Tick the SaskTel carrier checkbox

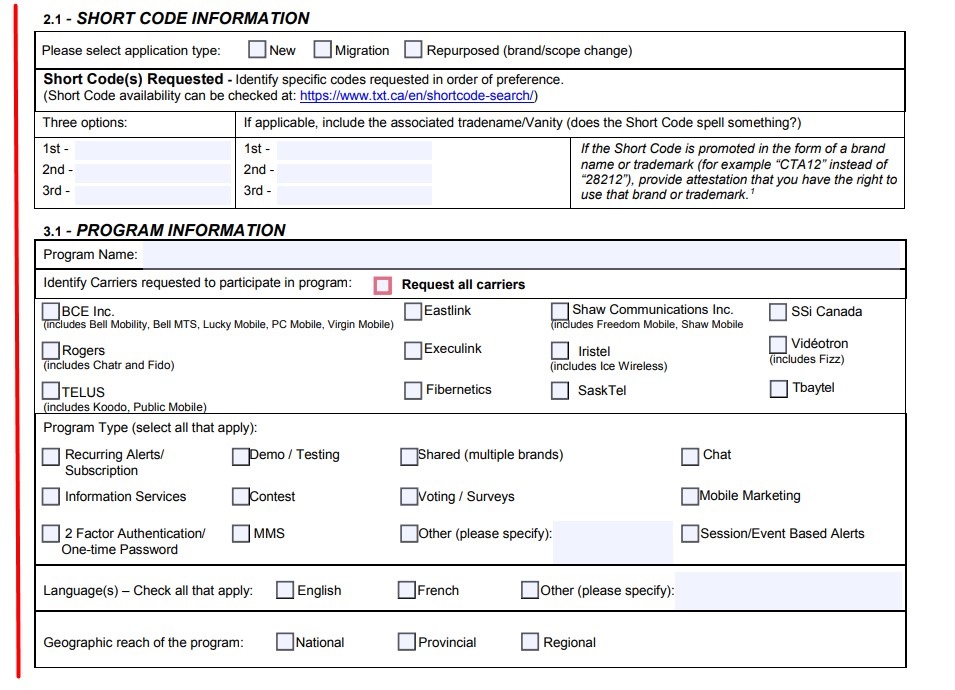(x=560, y=390)
